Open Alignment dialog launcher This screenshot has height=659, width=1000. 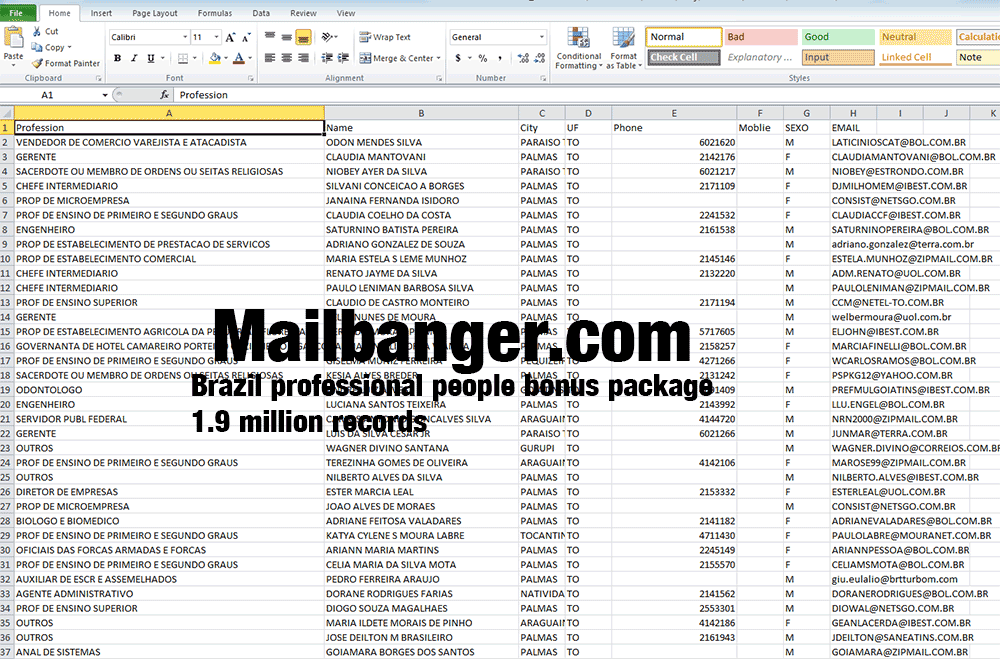click(x=439, y=78)
